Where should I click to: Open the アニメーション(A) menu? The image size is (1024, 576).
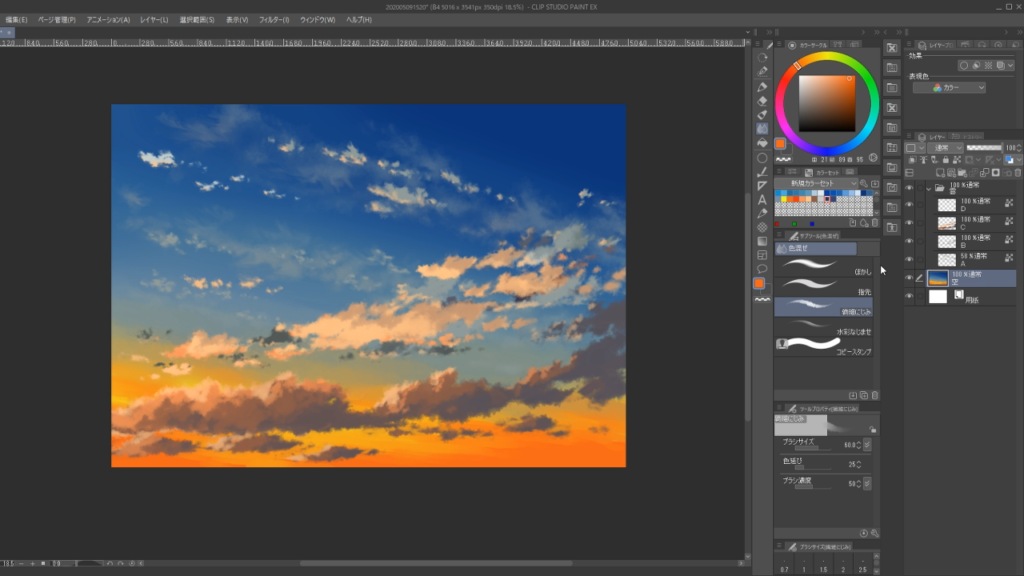[108, 20]
